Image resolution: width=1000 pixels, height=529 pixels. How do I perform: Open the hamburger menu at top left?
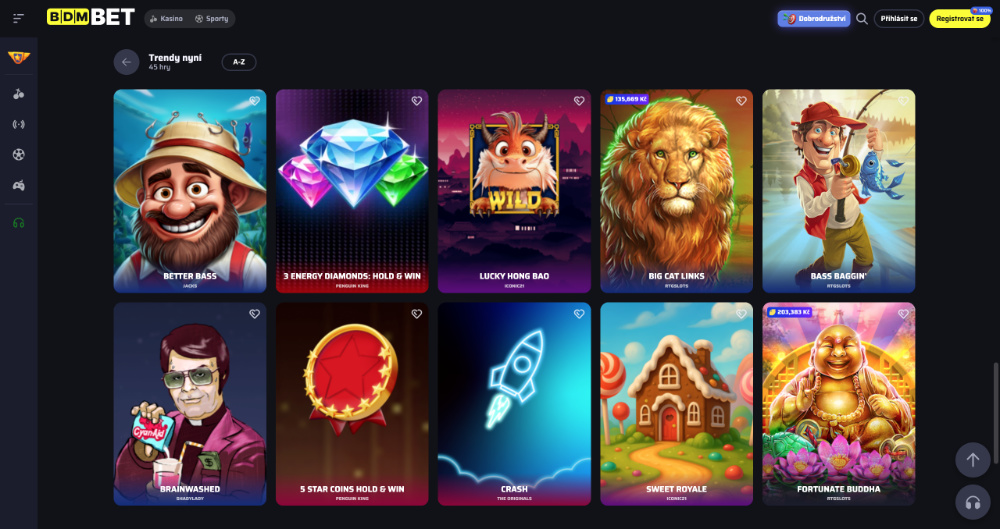pos(18,19)
